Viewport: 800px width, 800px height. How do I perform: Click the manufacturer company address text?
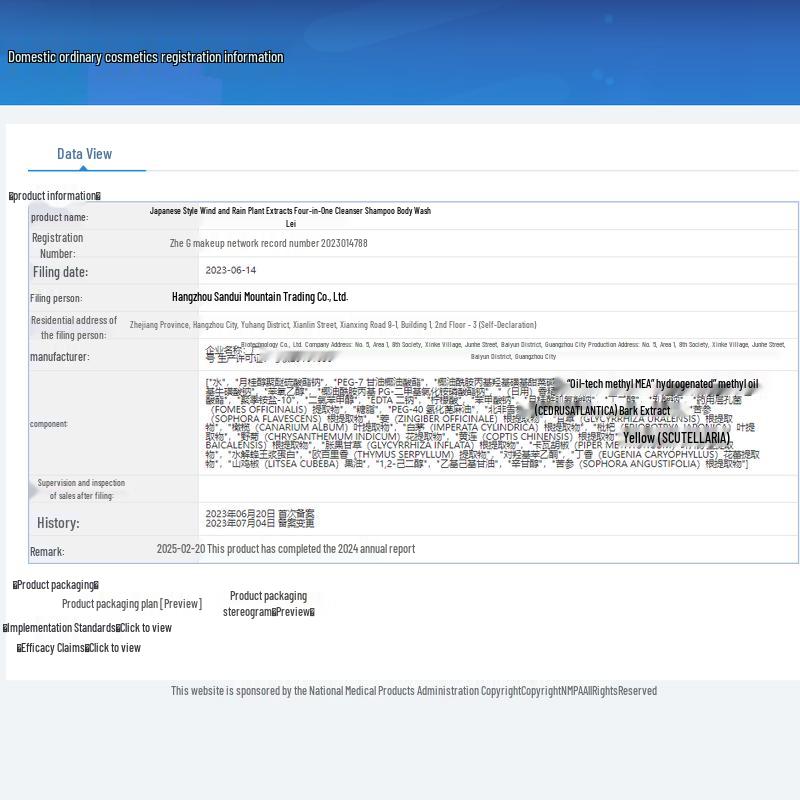click(x=513, y=351)
